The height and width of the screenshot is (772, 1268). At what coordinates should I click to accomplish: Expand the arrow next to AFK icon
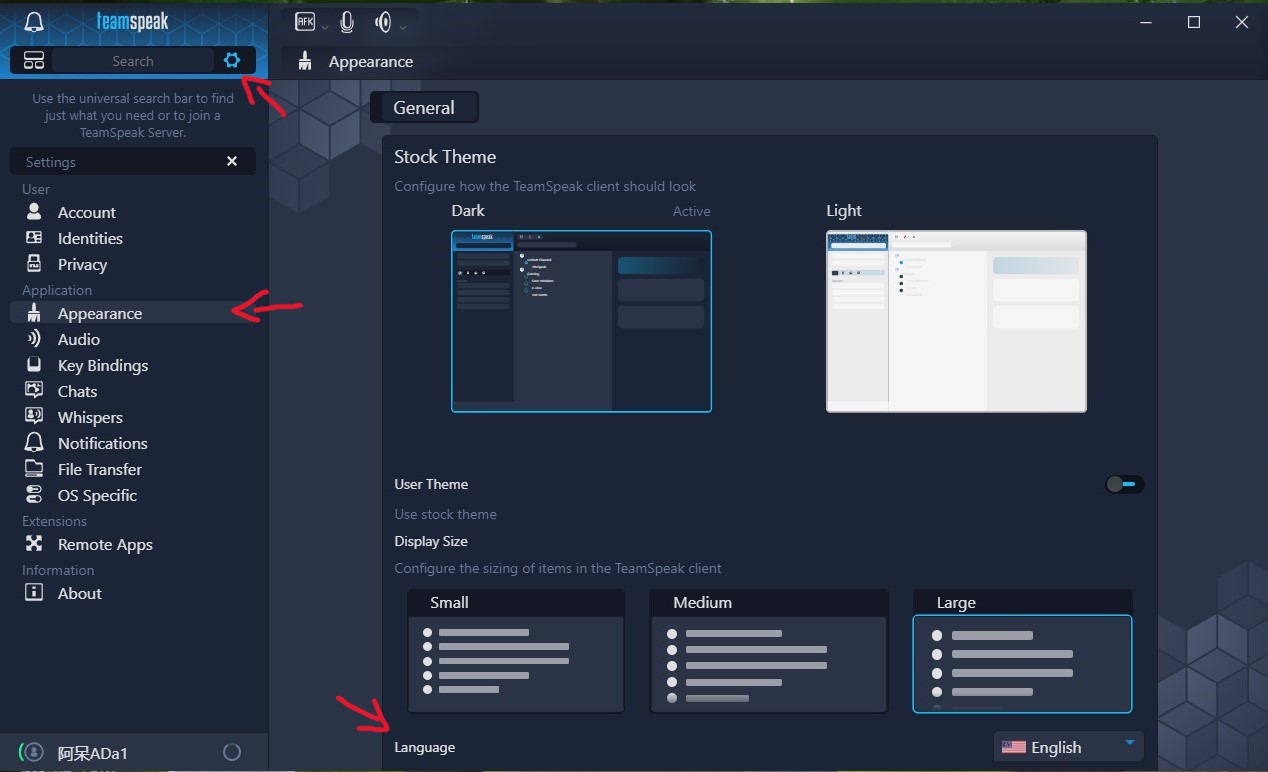(x=325, y=27)
